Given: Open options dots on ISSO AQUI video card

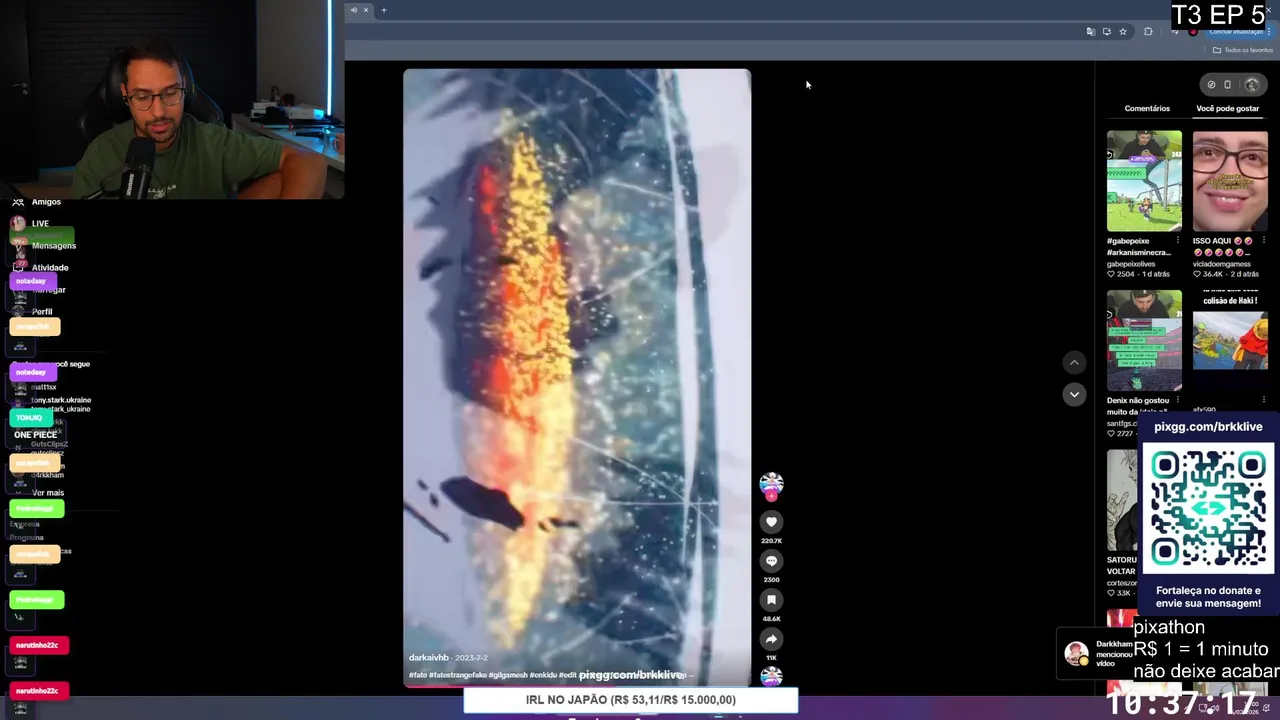Looking at the screenshot, I should 1264,241.
